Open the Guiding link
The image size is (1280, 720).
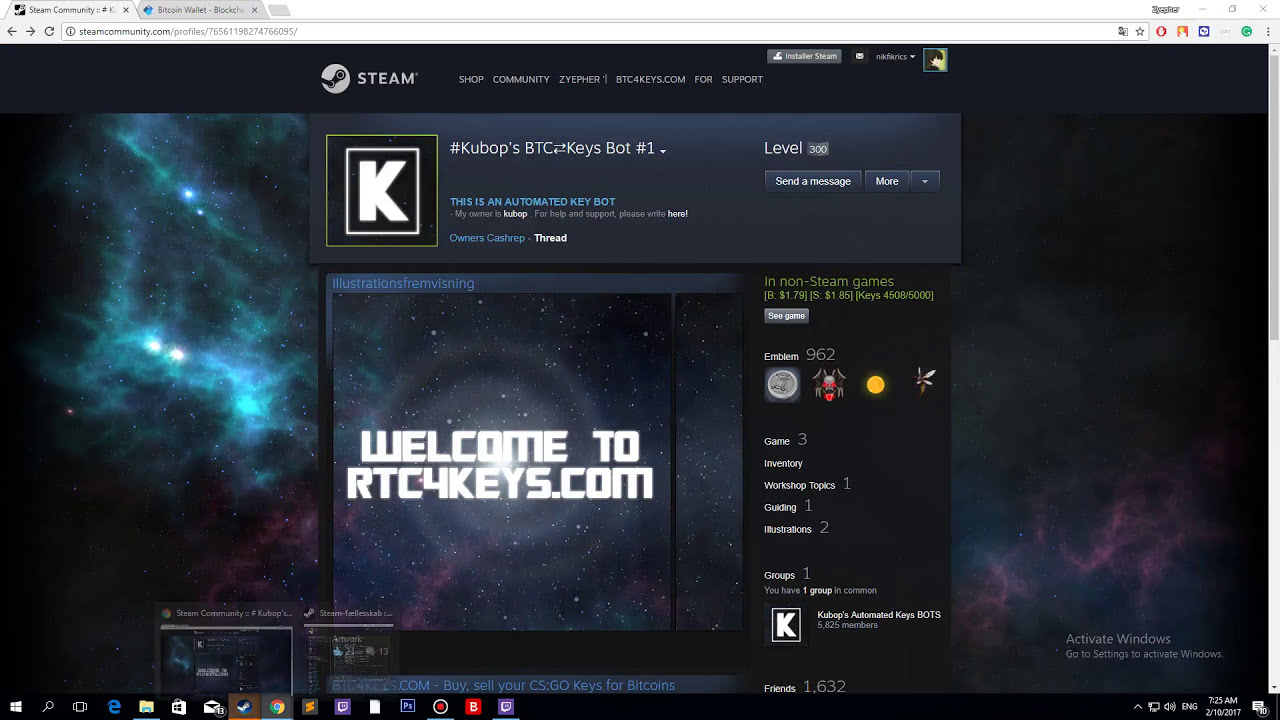(788, 506)
